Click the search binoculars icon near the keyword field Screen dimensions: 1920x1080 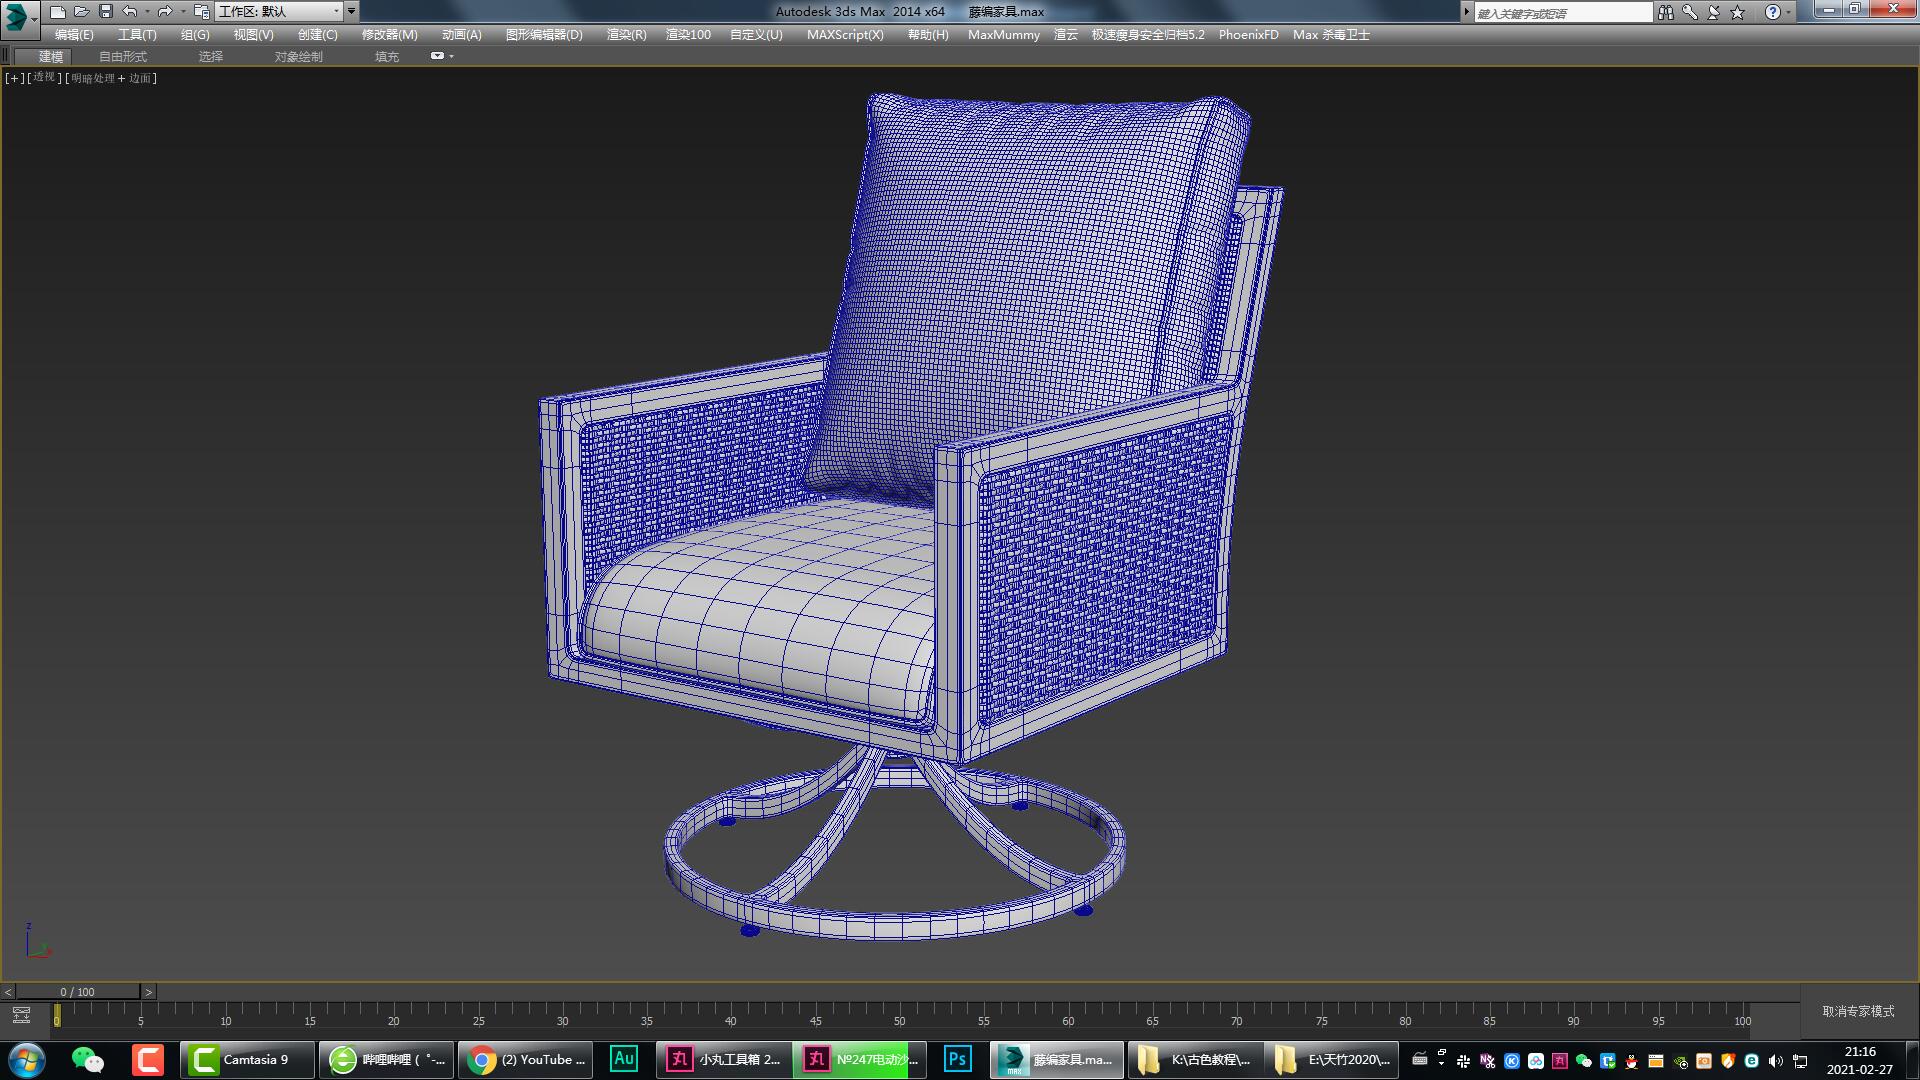1666,12
